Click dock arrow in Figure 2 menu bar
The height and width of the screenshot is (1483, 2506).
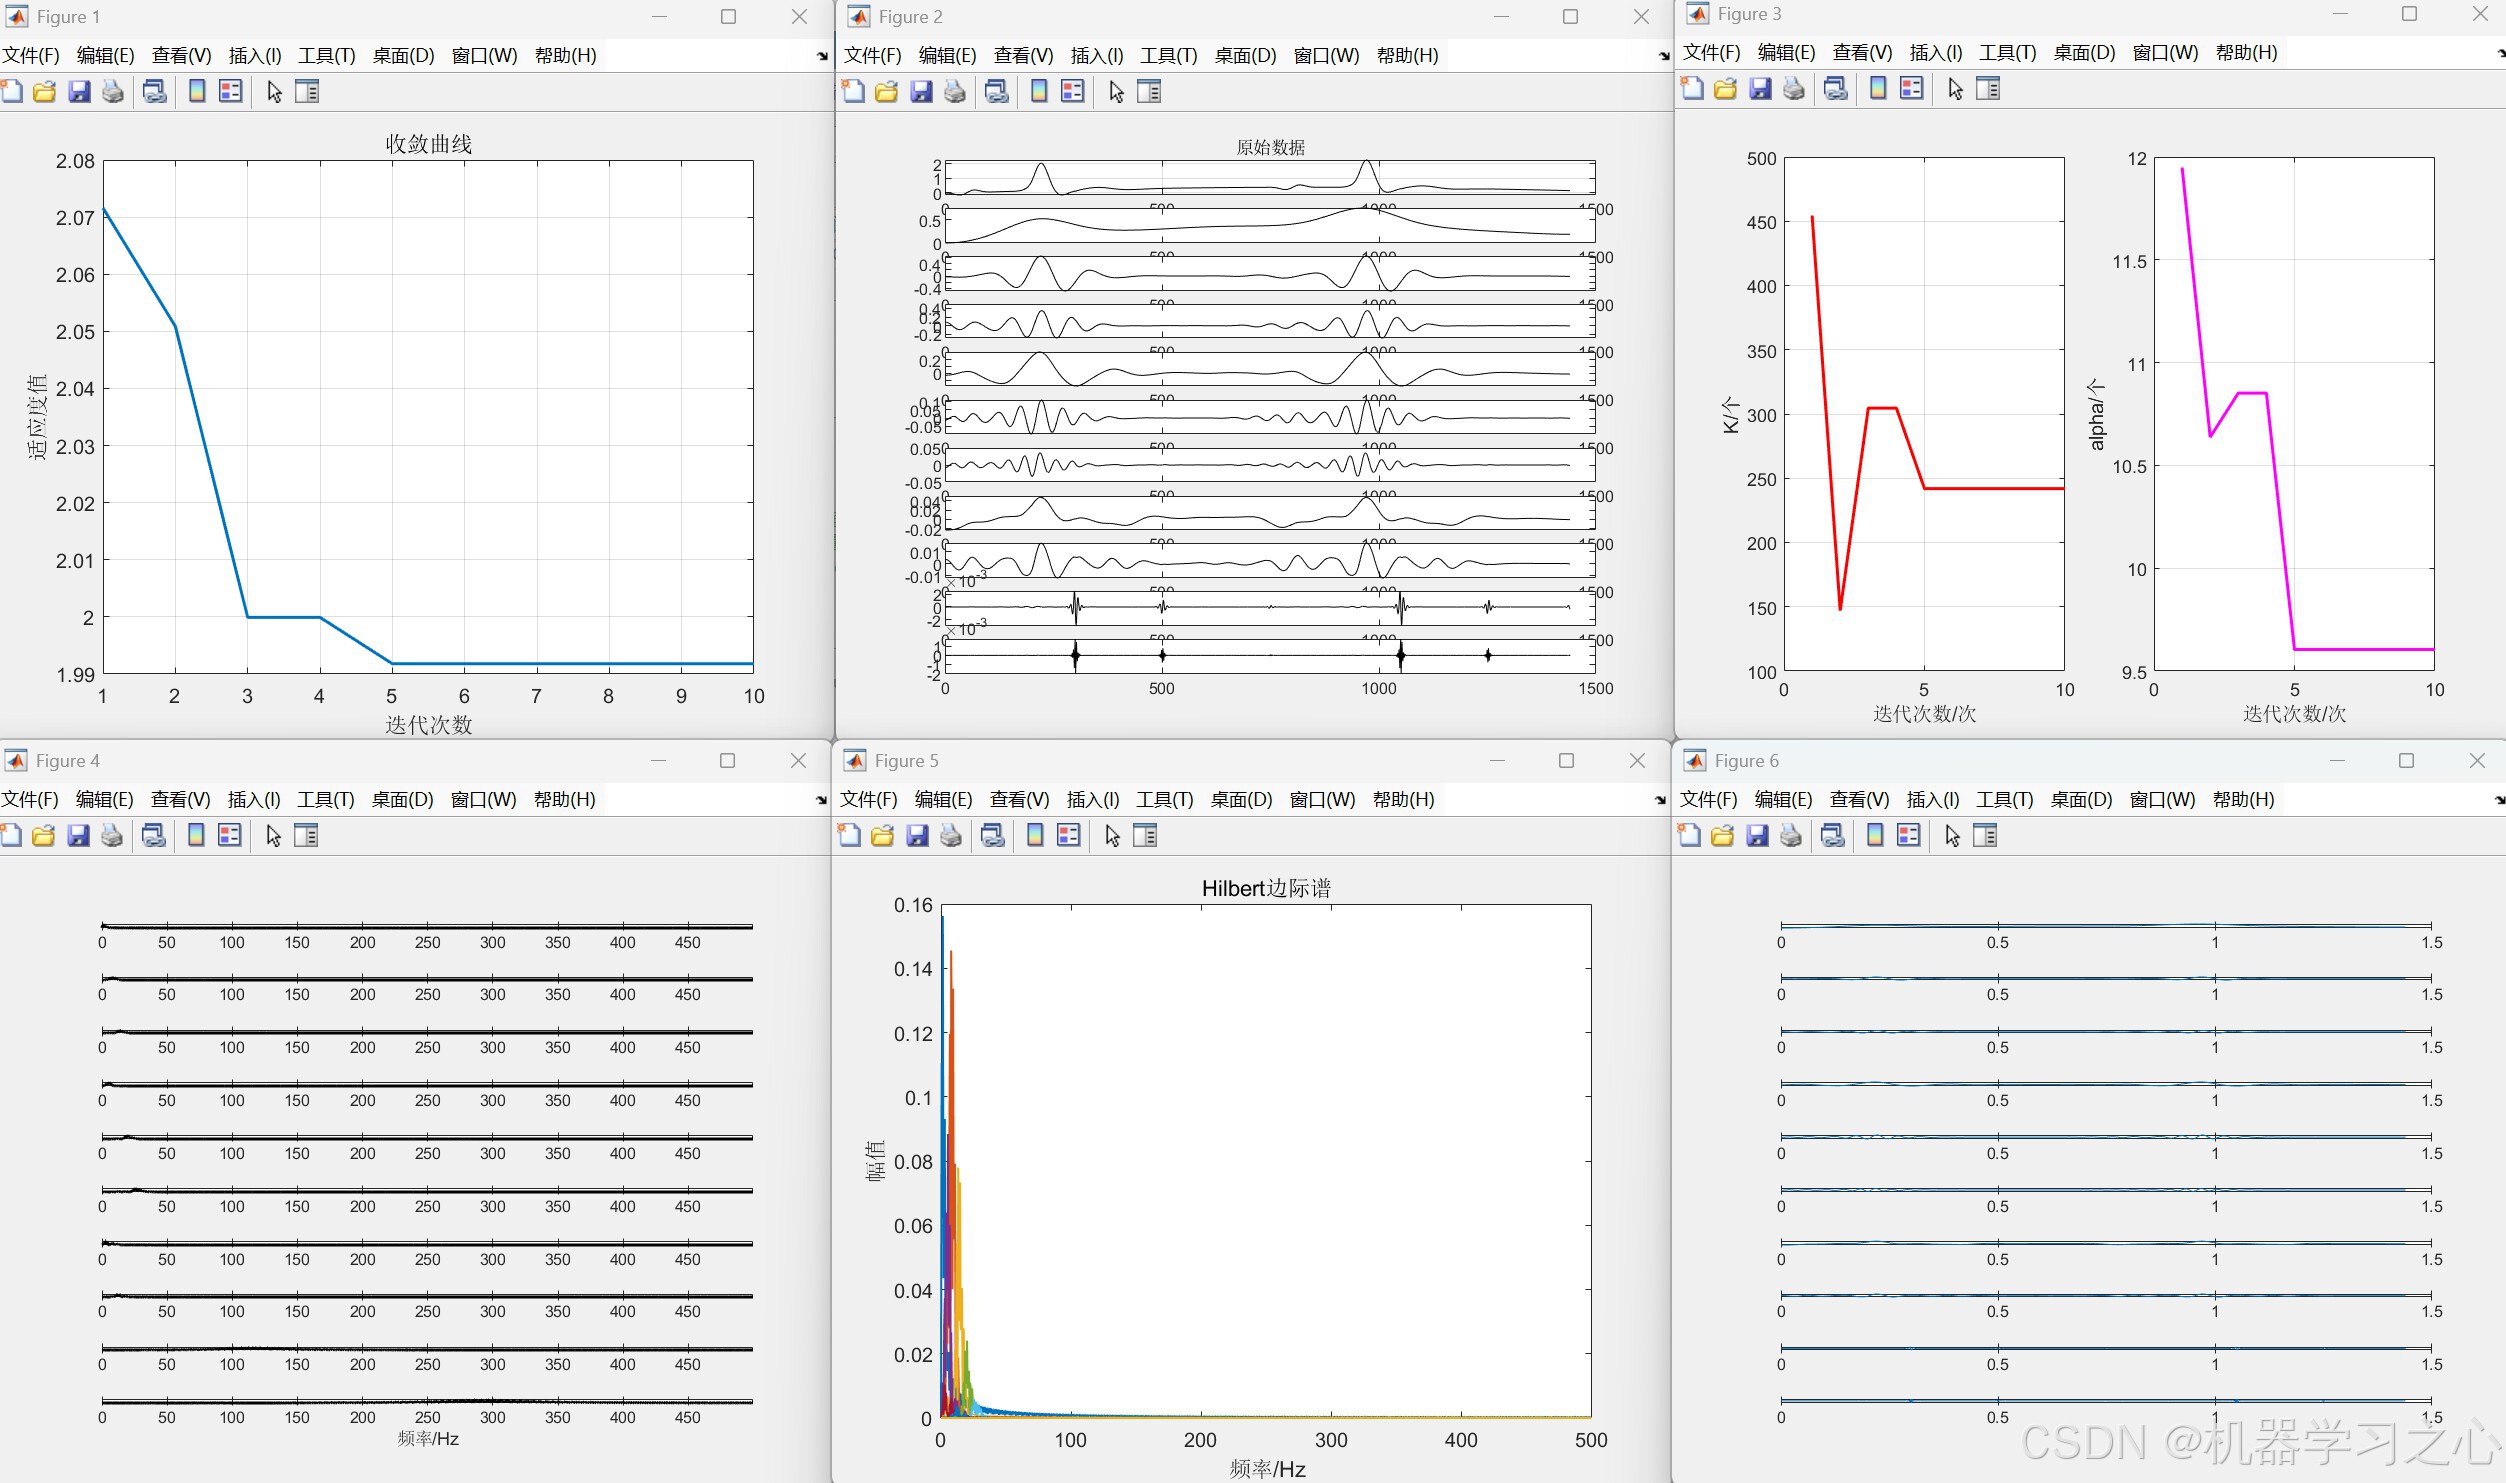(x=1664, y=57)
